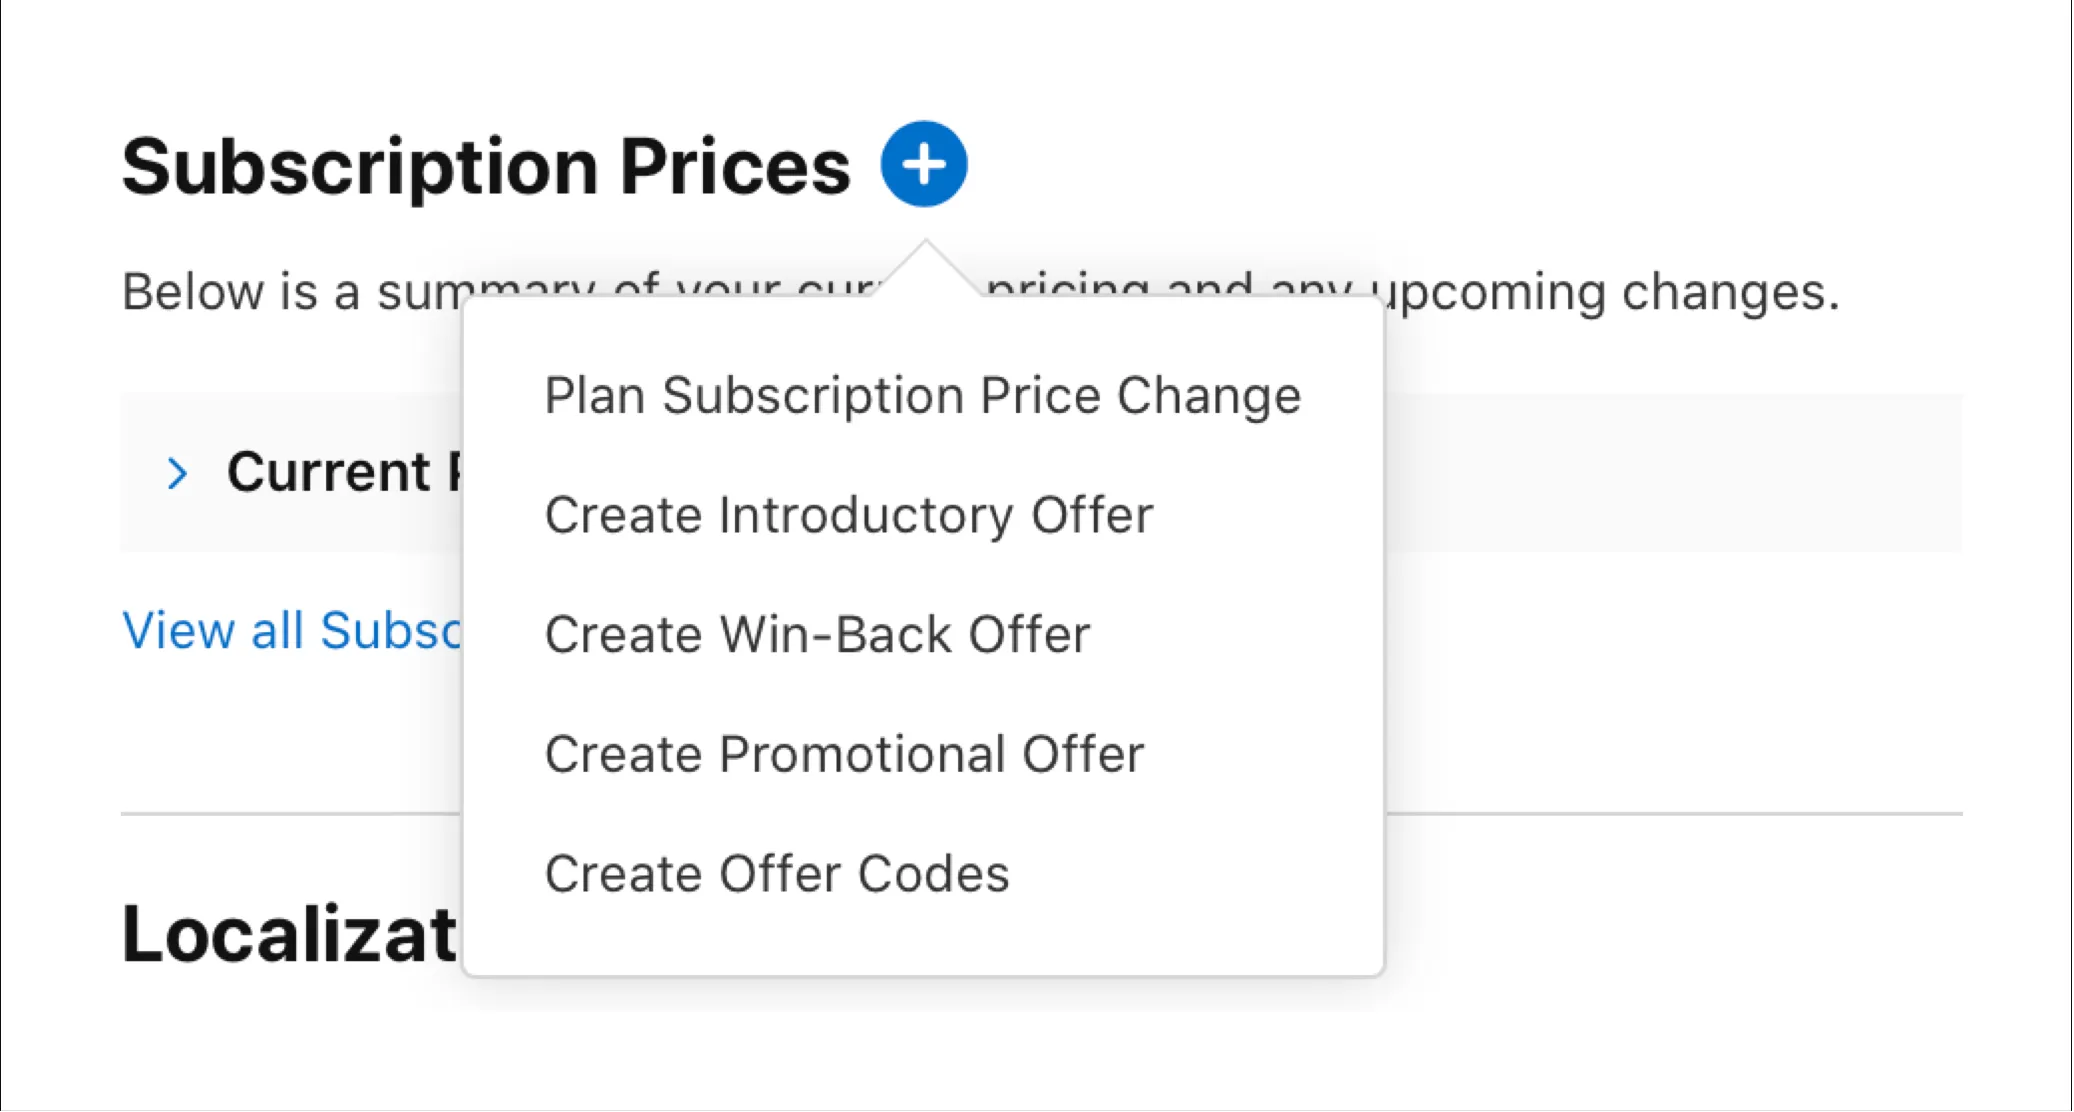The width and height of the screenshot is (2074, 1112).
Task: Select Create Offer Codes item
Action: pos(775,873)
